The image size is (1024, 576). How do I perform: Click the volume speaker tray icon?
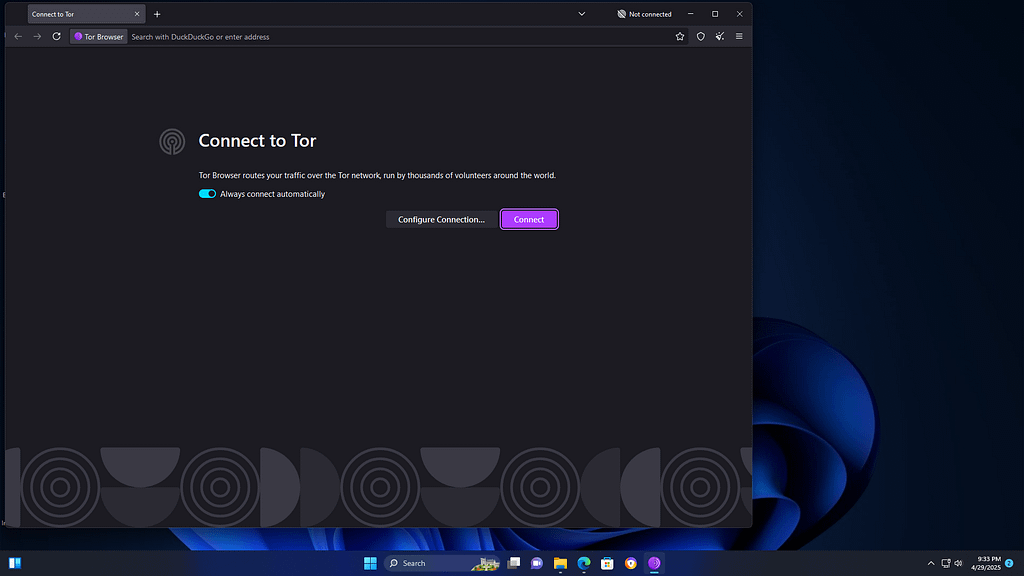point(958,563)
